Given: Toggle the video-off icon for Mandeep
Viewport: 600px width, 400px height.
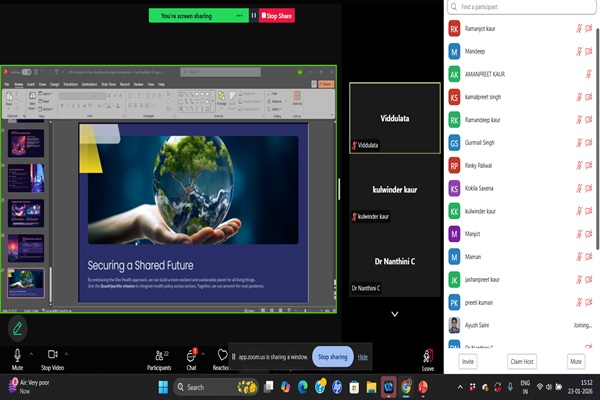Looking at the screenshot, I should tap(587, 51).
